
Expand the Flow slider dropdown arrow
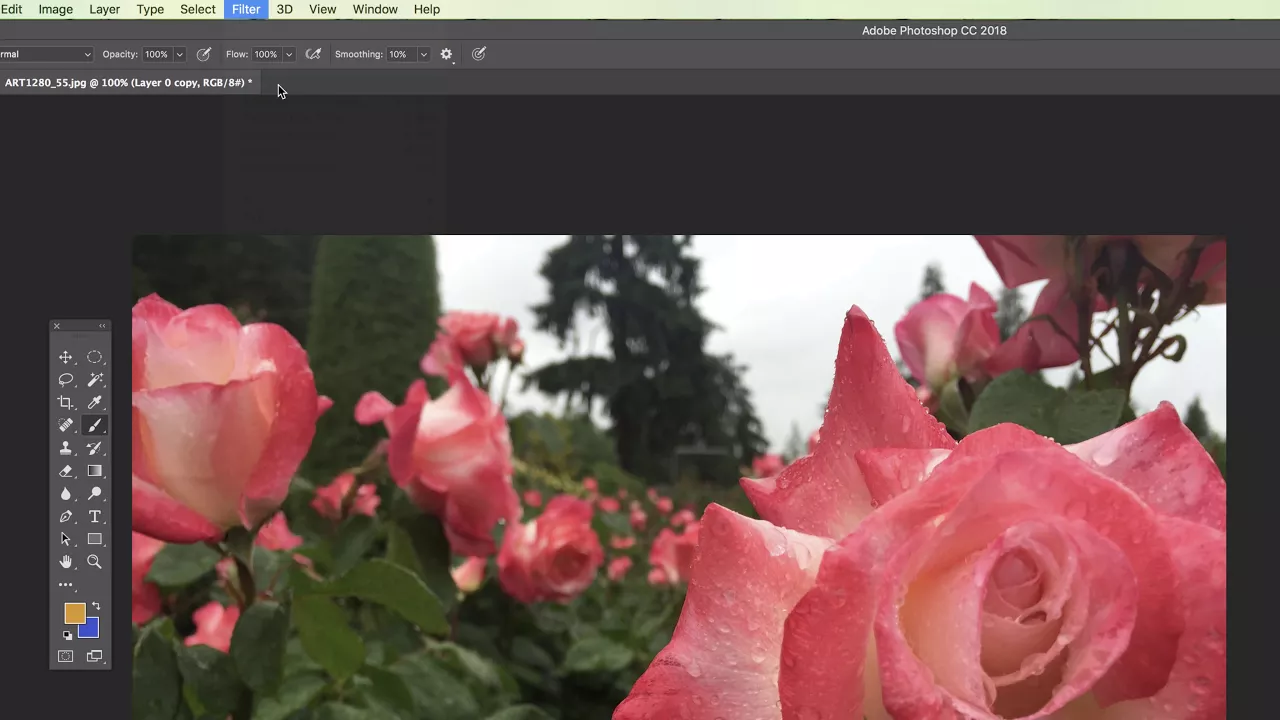pos(289,54)
